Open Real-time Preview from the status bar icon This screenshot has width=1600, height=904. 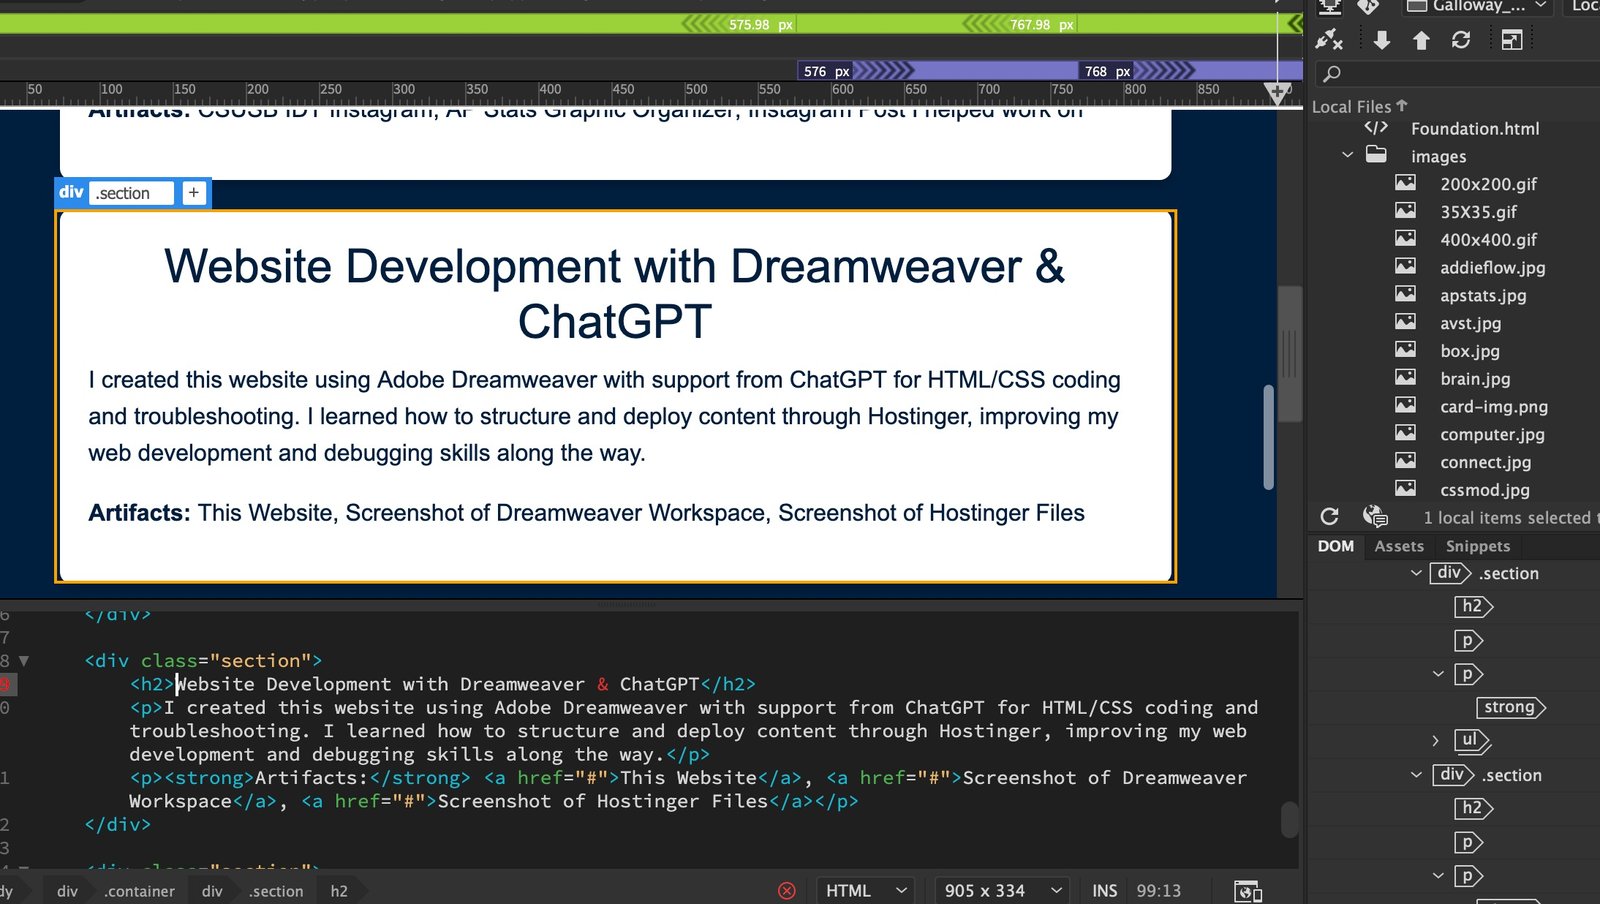[x=1246, y=889]
